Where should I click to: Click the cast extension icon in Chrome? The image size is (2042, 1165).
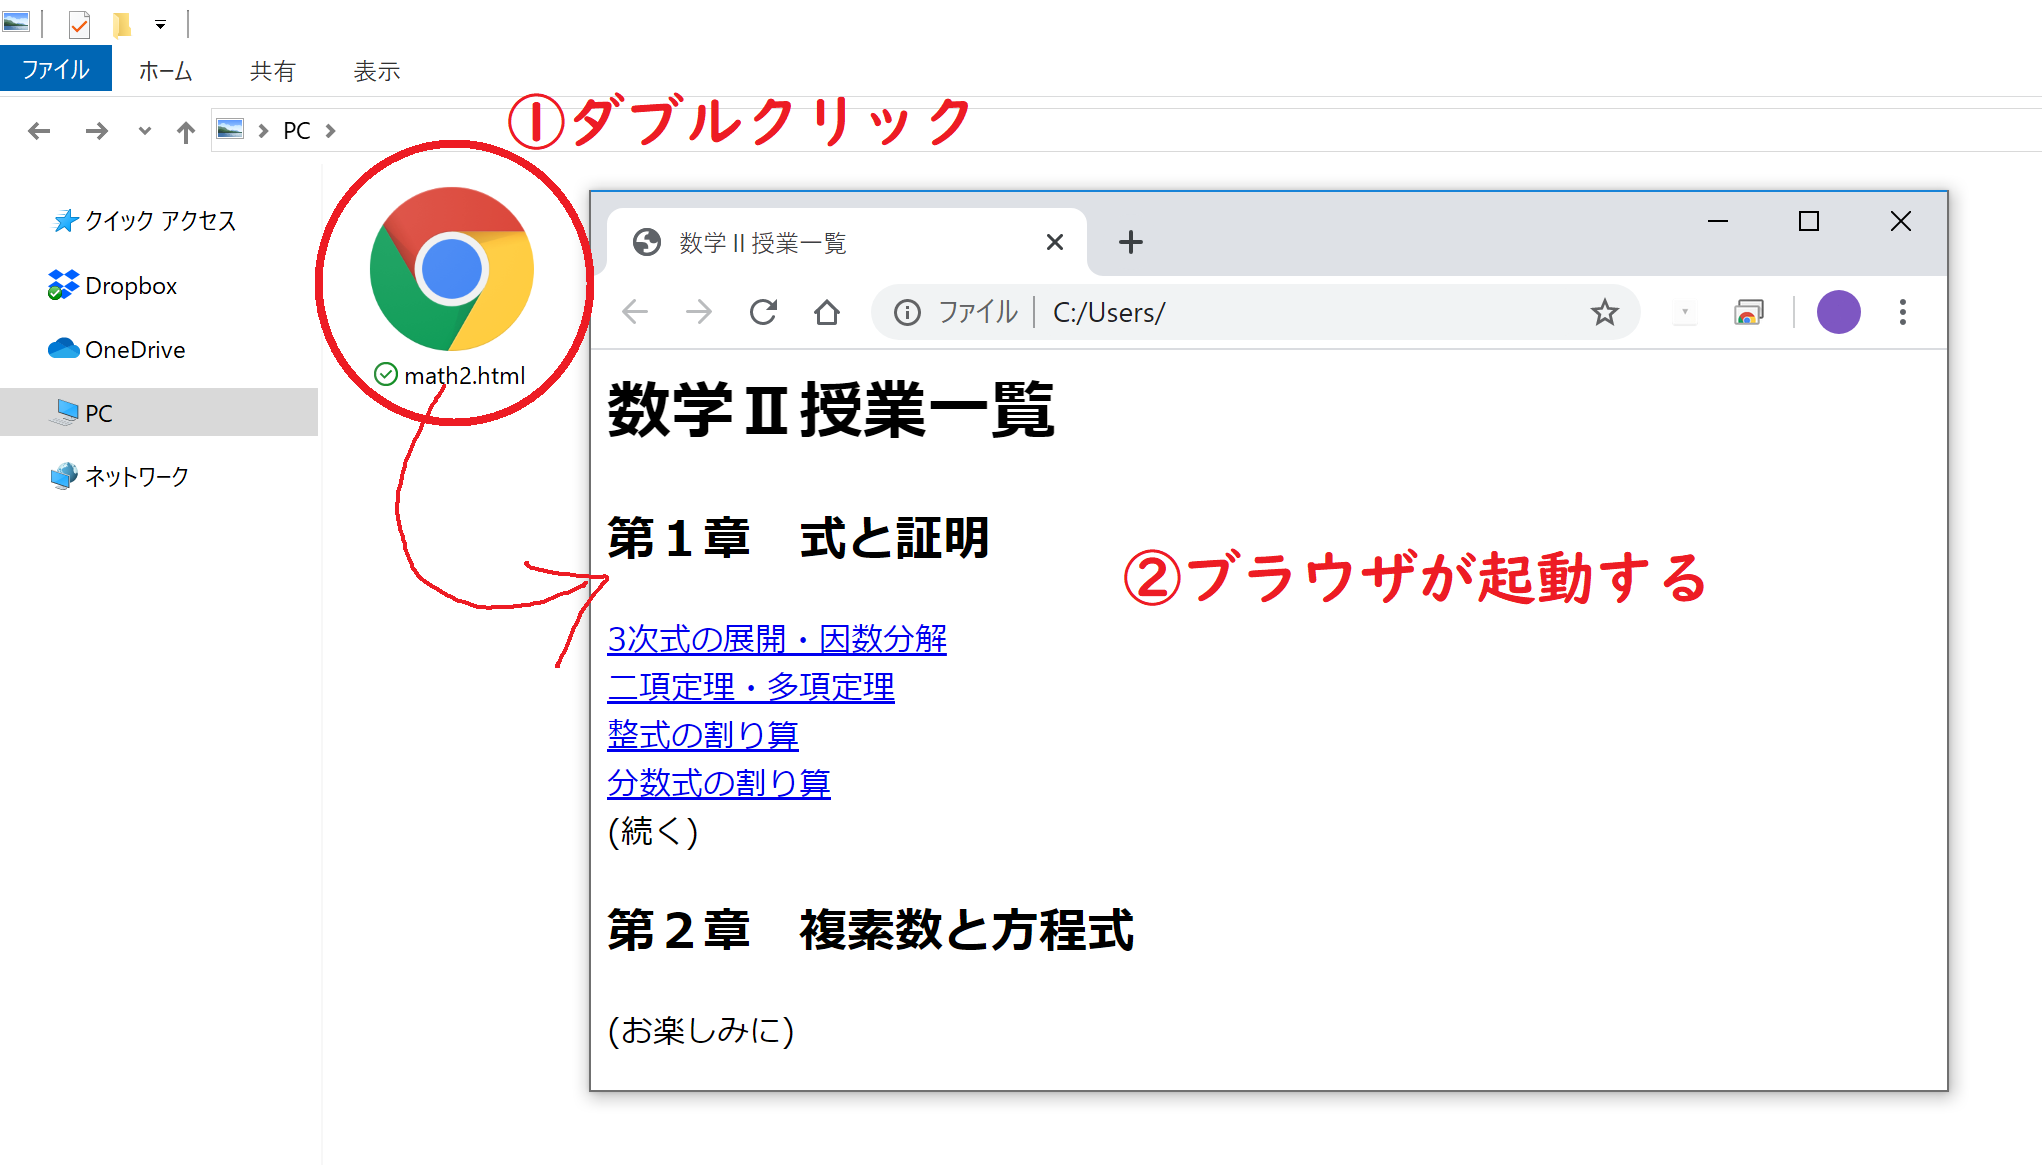pyautogui.click(x=1749, y=313)
